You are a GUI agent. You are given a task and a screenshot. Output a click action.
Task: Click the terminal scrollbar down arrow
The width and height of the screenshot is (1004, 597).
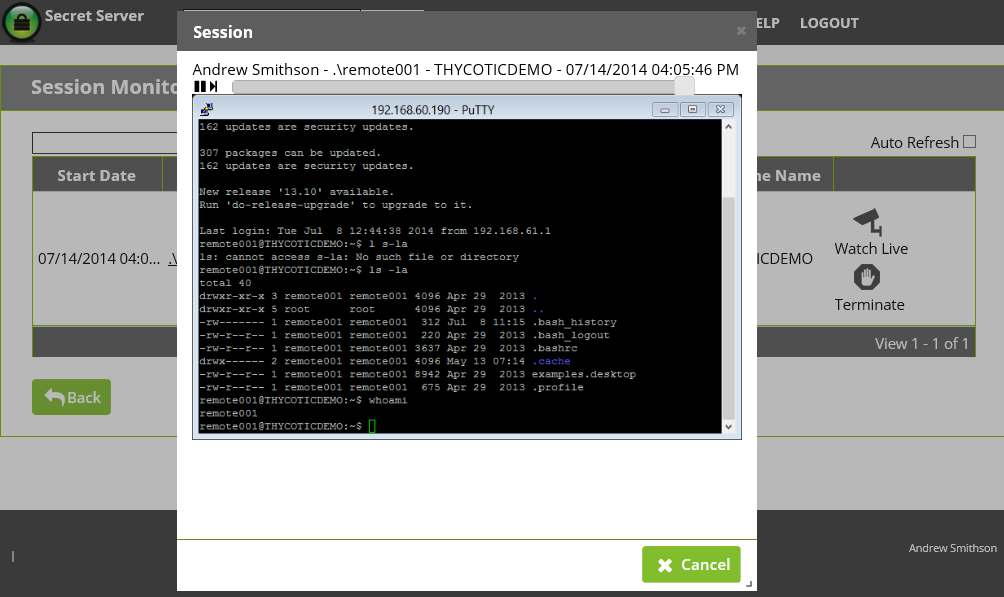(728, 427)
